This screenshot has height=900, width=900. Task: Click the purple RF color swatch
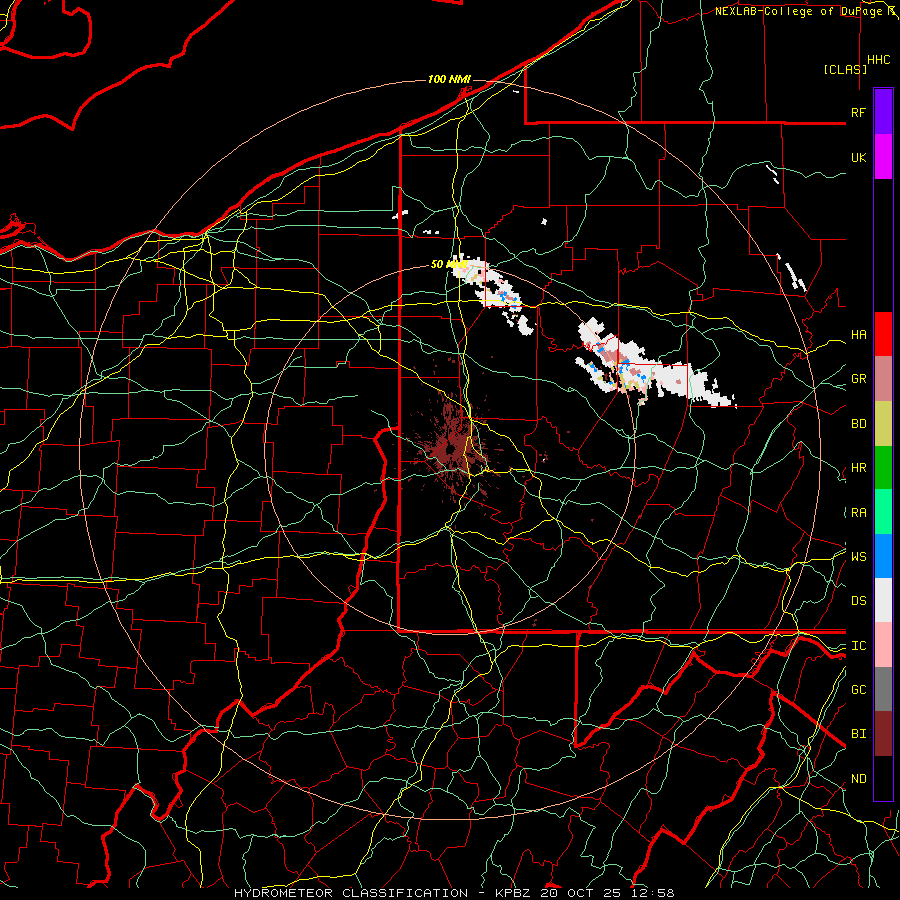pyautogui.click(x=883, y=112)
